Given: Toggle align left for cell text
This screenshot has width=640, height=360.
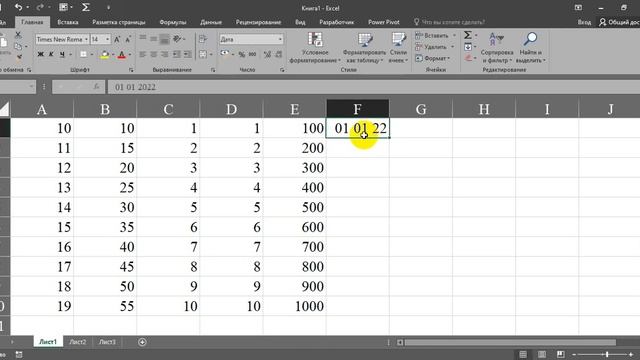Looking at the screenshot, I should (142, 54).
